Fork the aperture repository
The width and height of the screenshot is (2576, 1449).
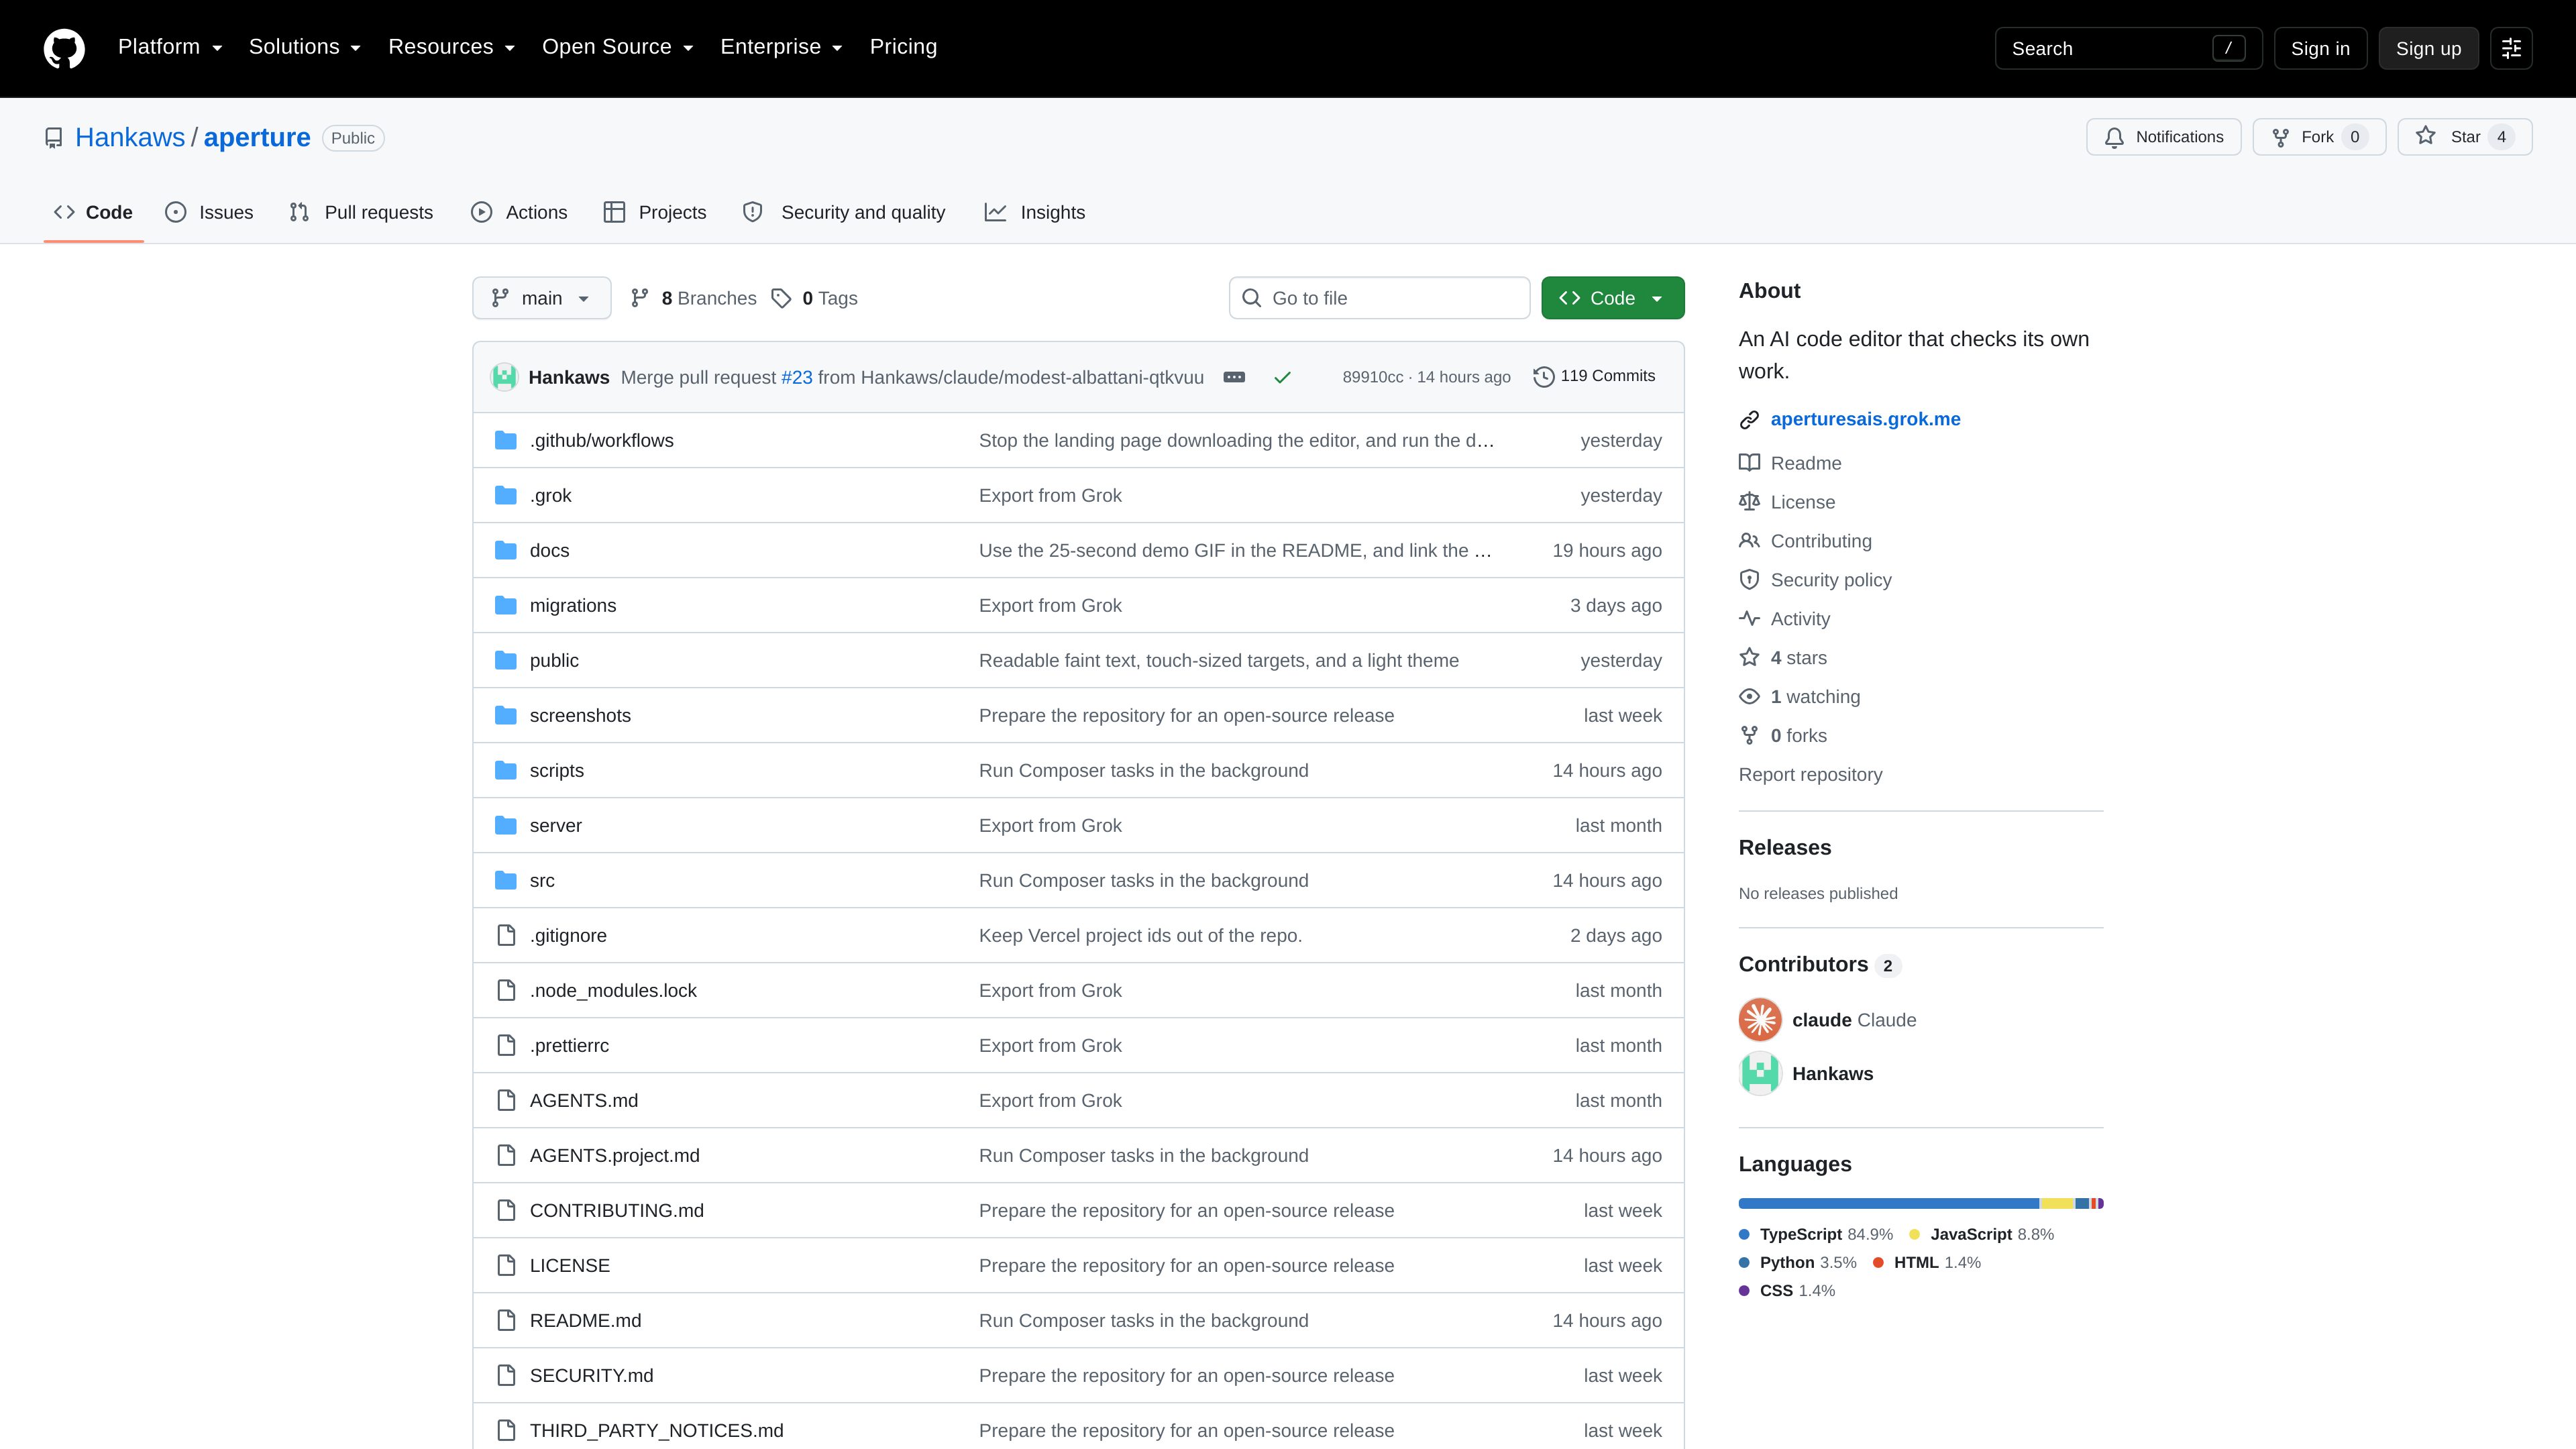pyautogui.click(x=2319, y=137)
